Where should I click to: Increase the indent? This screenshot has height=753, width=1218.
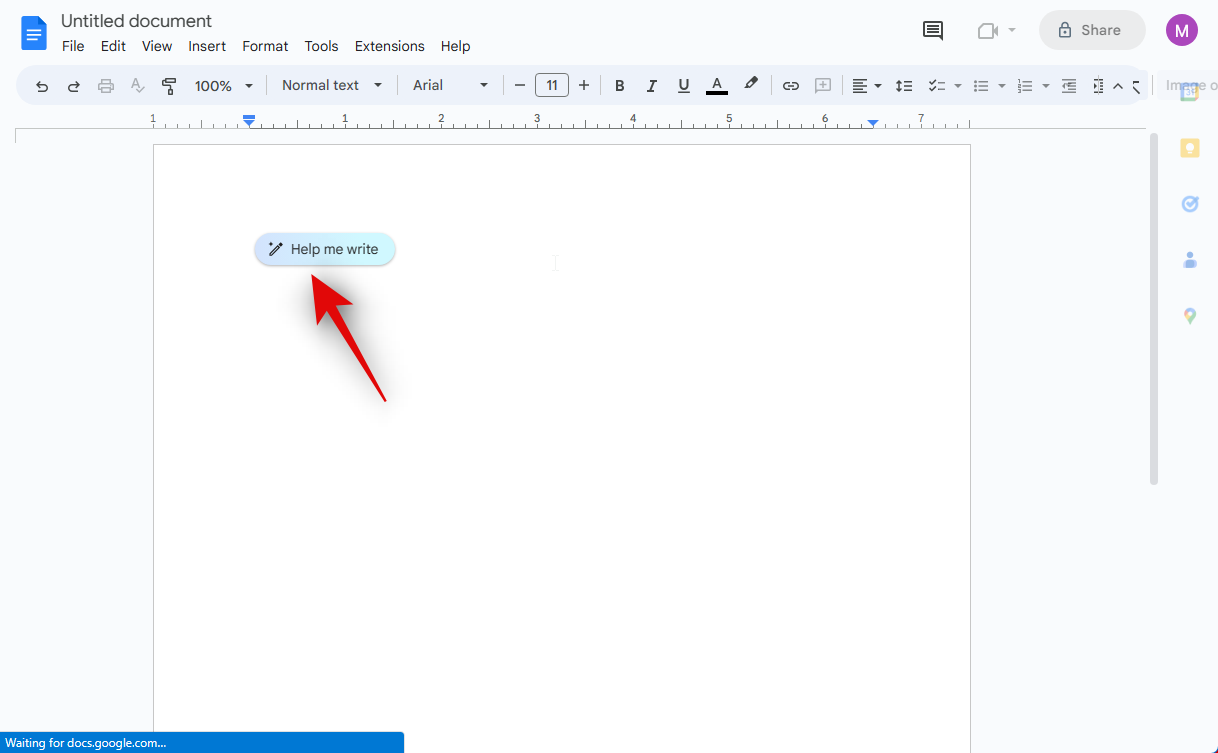pos(1098,86)
